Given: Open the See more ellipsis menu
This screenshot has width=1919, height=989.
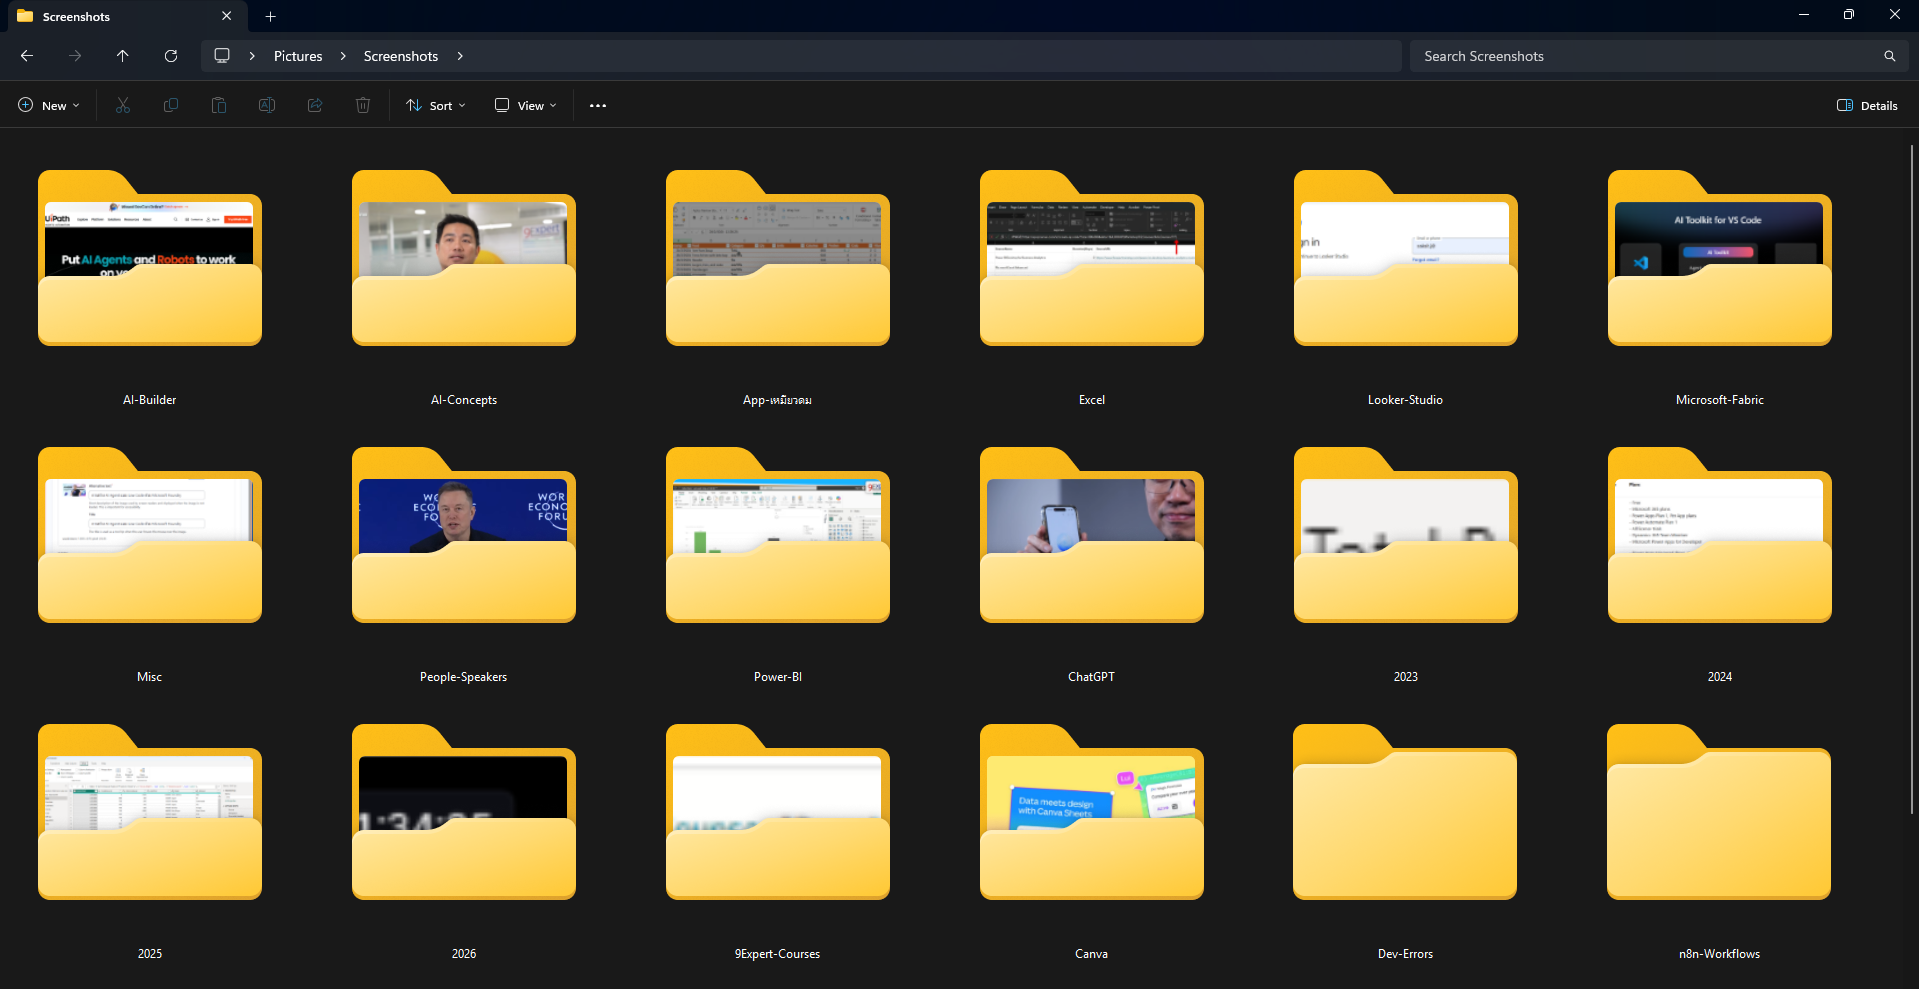Looking at the screenshot, I should [598, 105].
